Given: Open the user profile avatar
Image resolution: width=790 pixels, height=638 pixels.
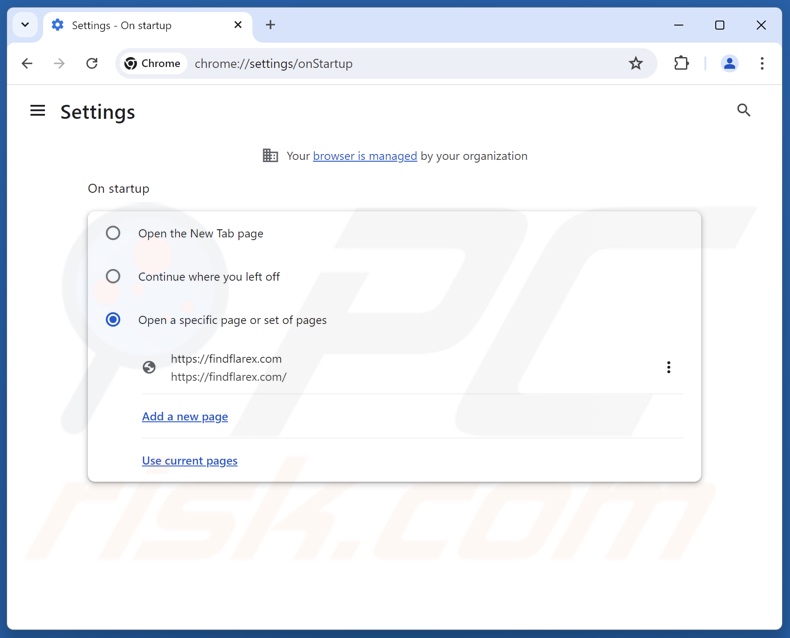Looking at the screenshot, I should click(729, 63).
